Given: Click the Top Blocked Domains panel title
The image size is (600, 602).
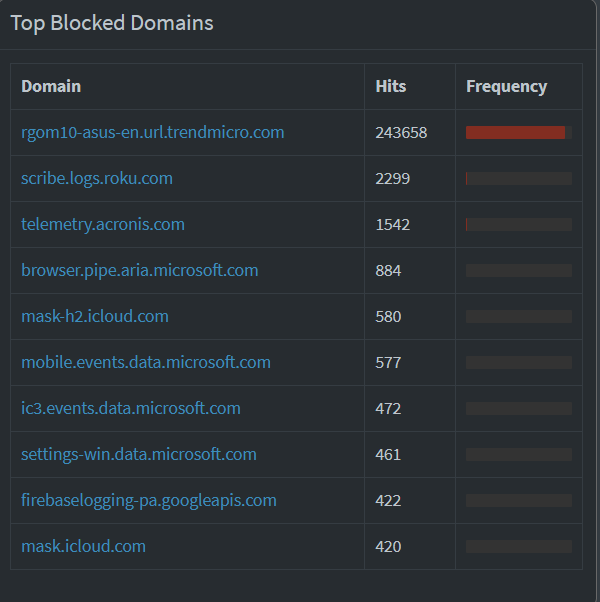Looking at the screenshot, I should (x=112, y=23).
